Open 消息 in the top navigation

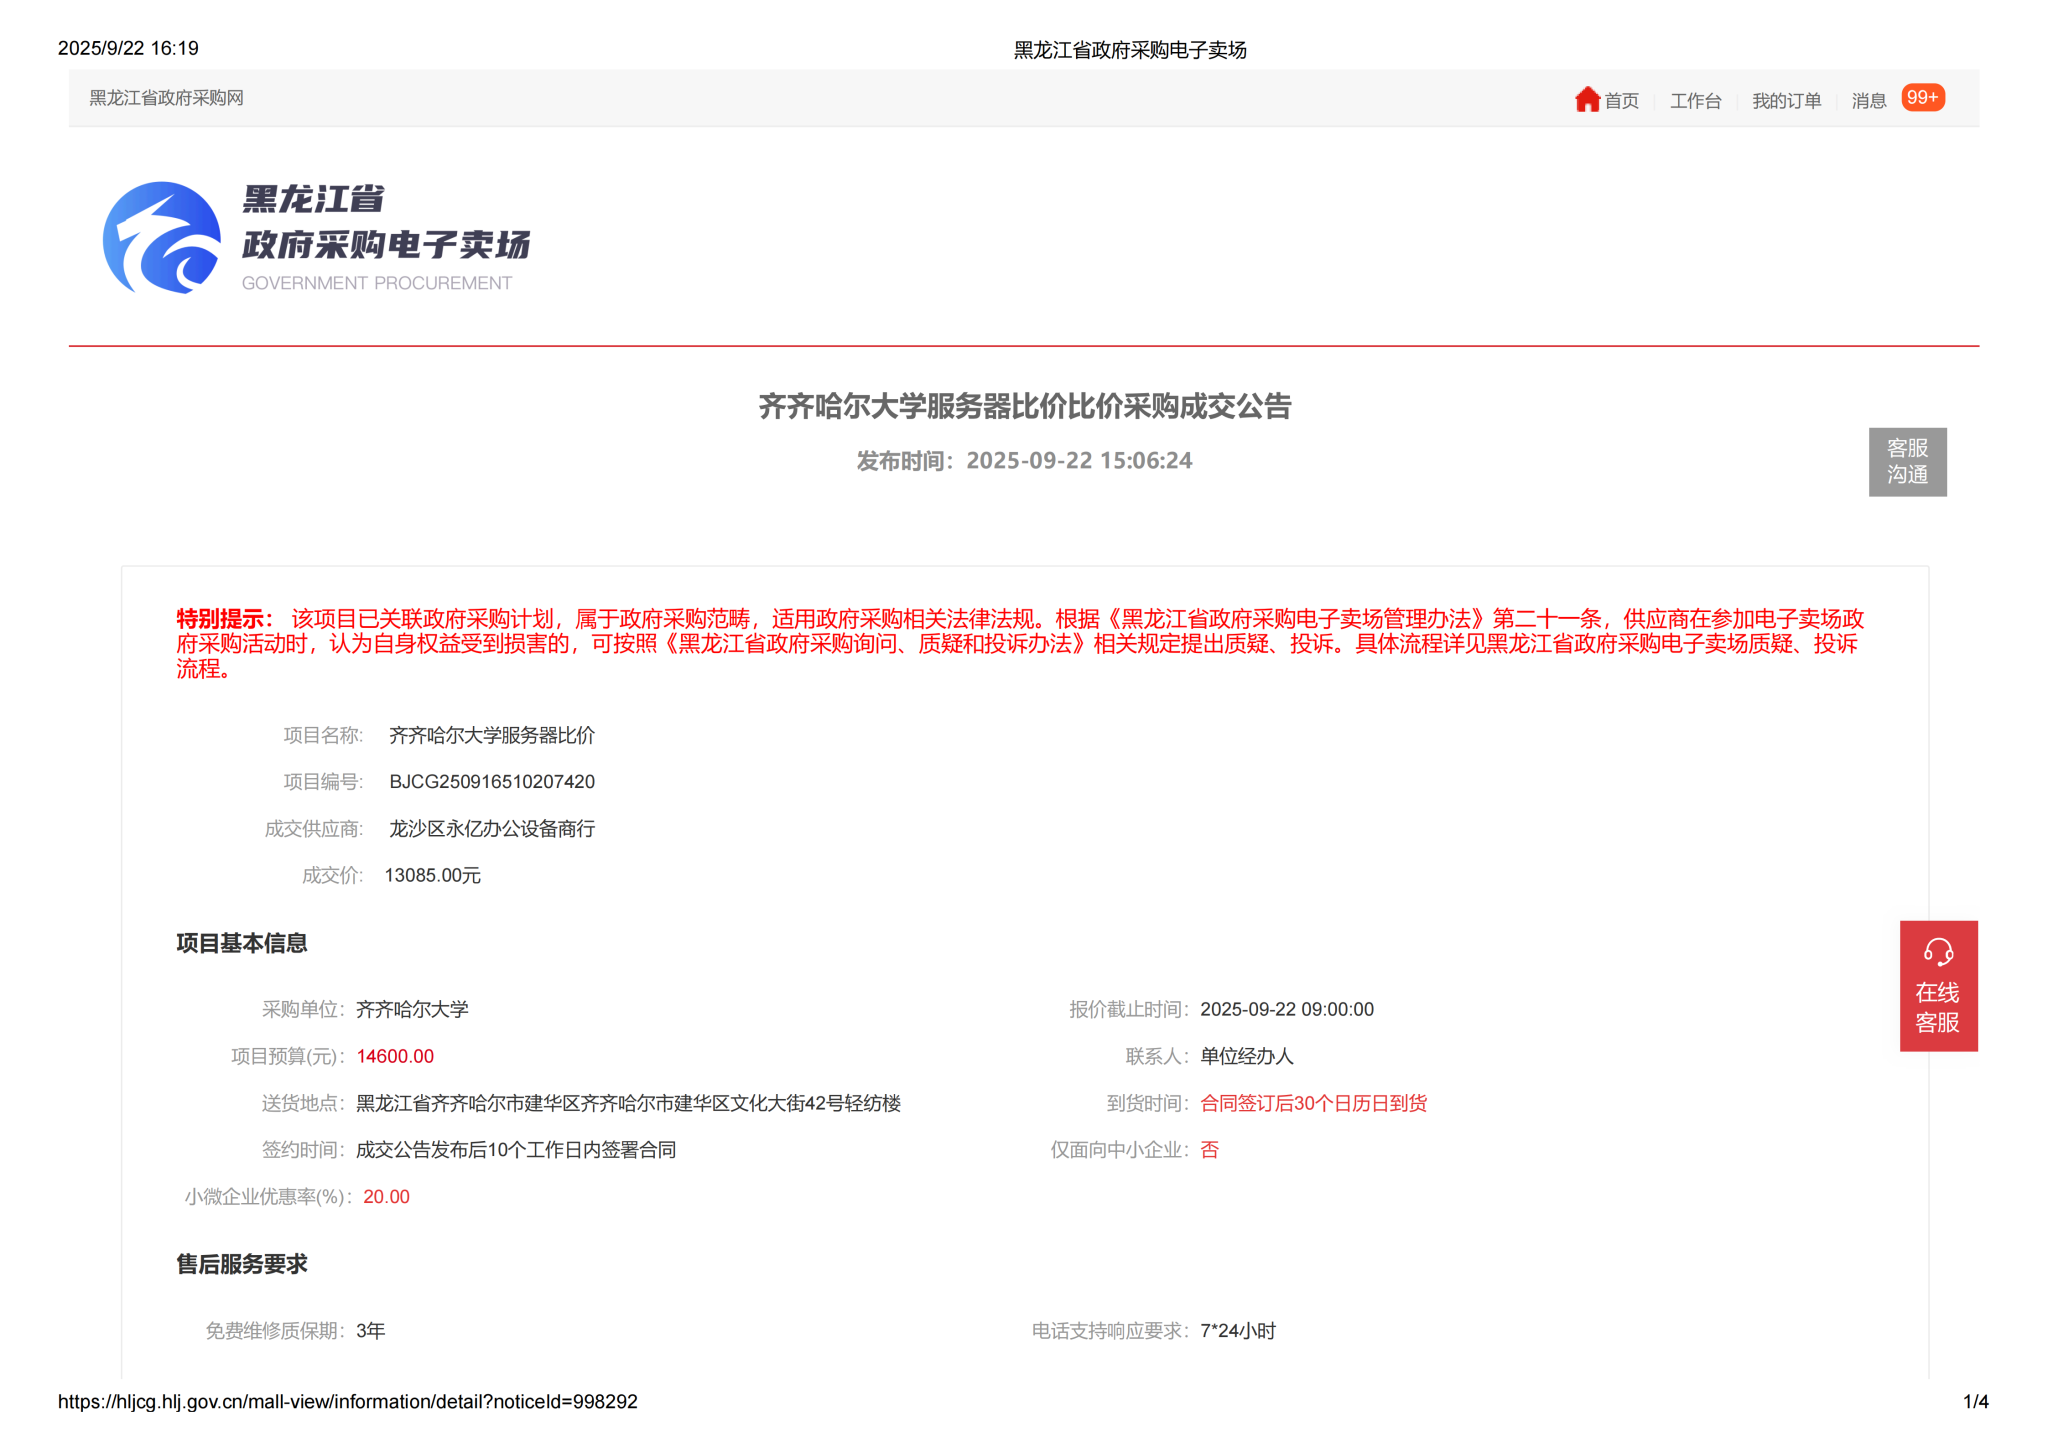tap(1868, 101)
